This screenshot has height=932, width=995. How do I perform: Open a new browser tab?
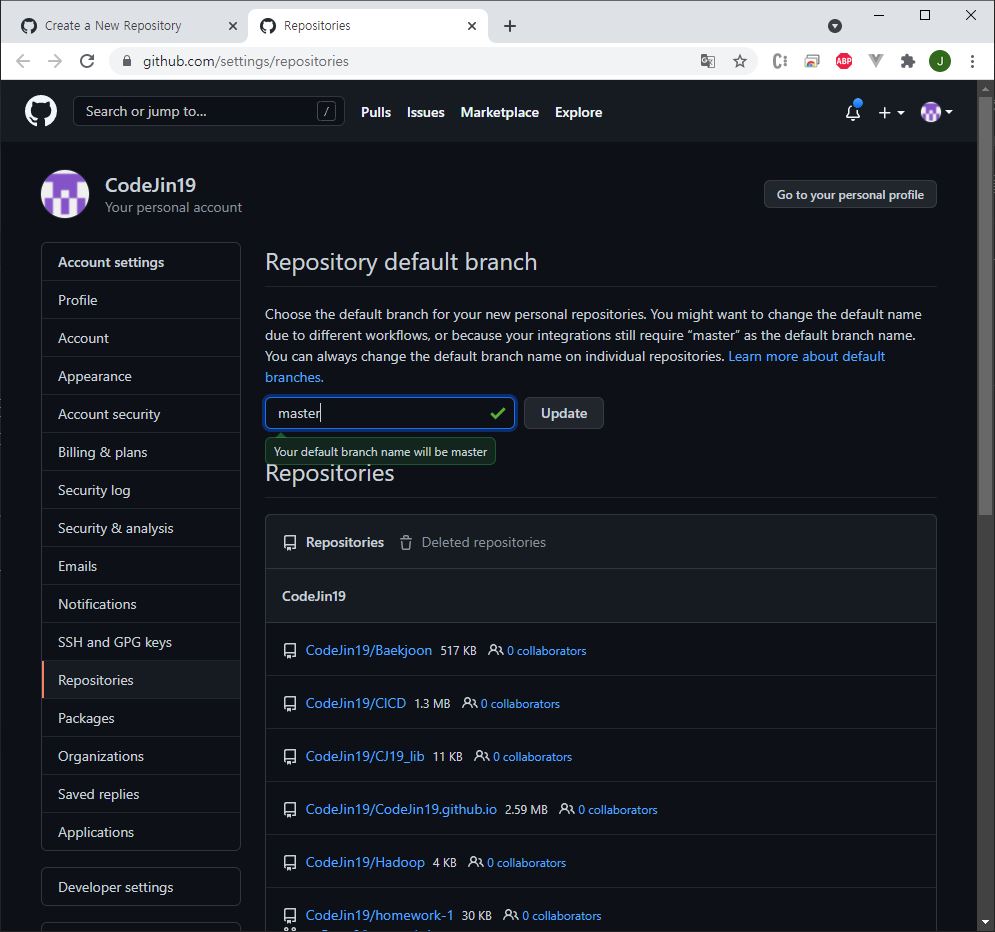(510, 25)
